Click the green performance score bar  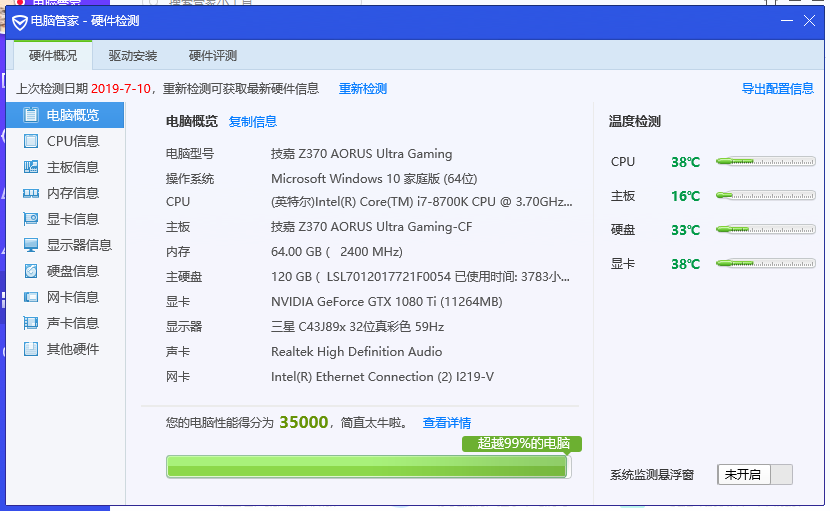(368, 467)
